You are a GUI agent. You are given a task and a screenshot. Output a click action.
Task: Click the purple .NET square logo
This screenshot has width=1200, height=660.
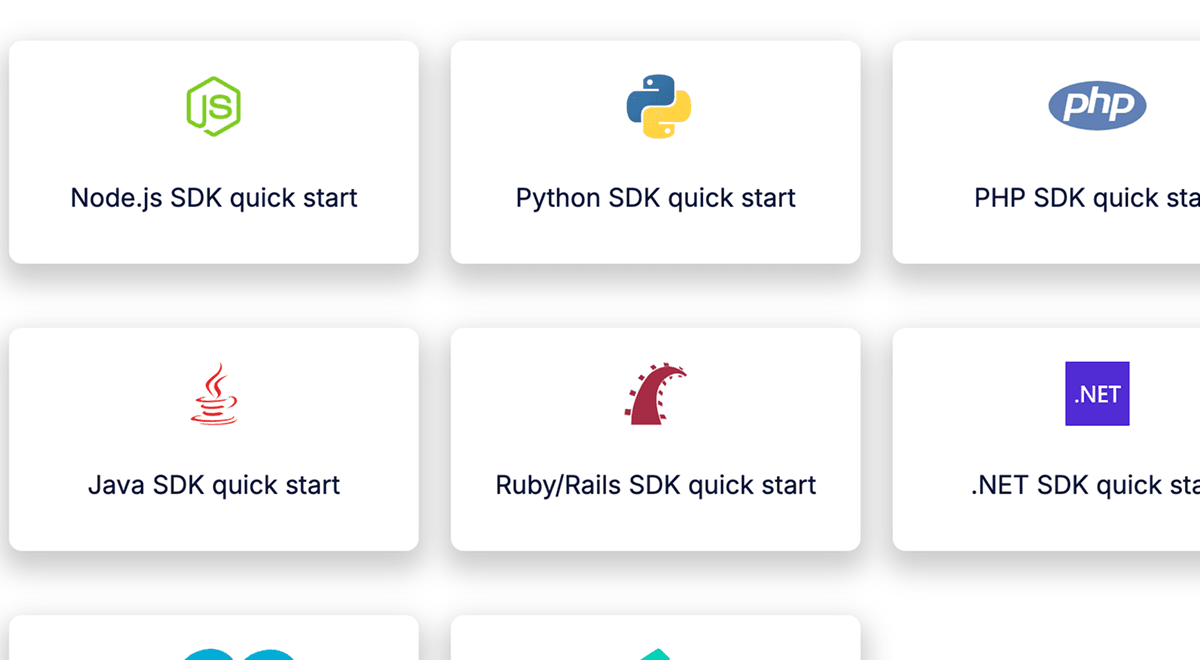pyautogui.click(x=1097, y=394)
